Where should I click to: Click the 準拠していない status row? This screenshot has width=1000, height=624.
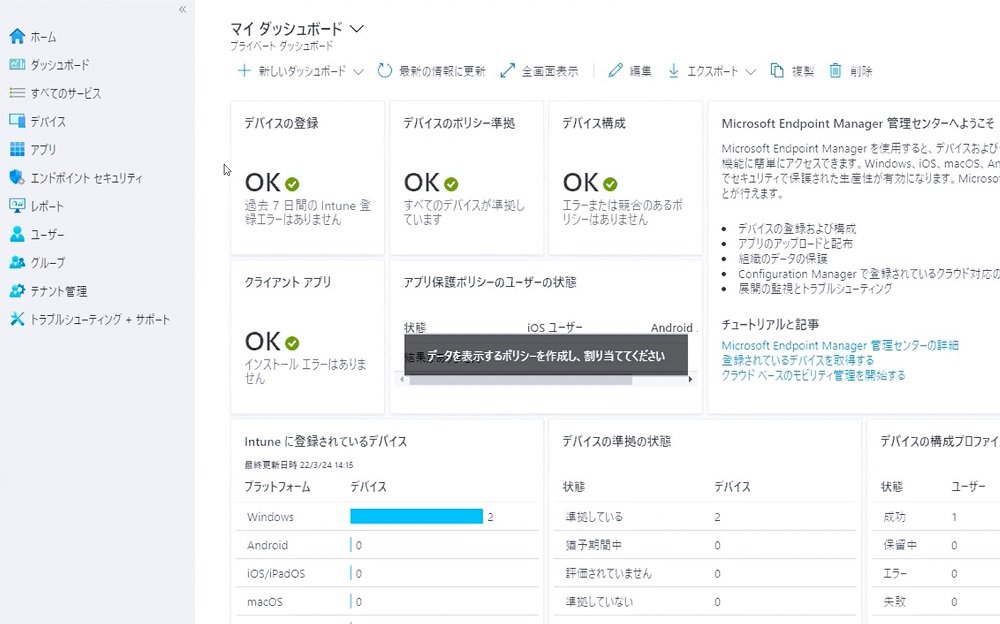coord(705,601)
